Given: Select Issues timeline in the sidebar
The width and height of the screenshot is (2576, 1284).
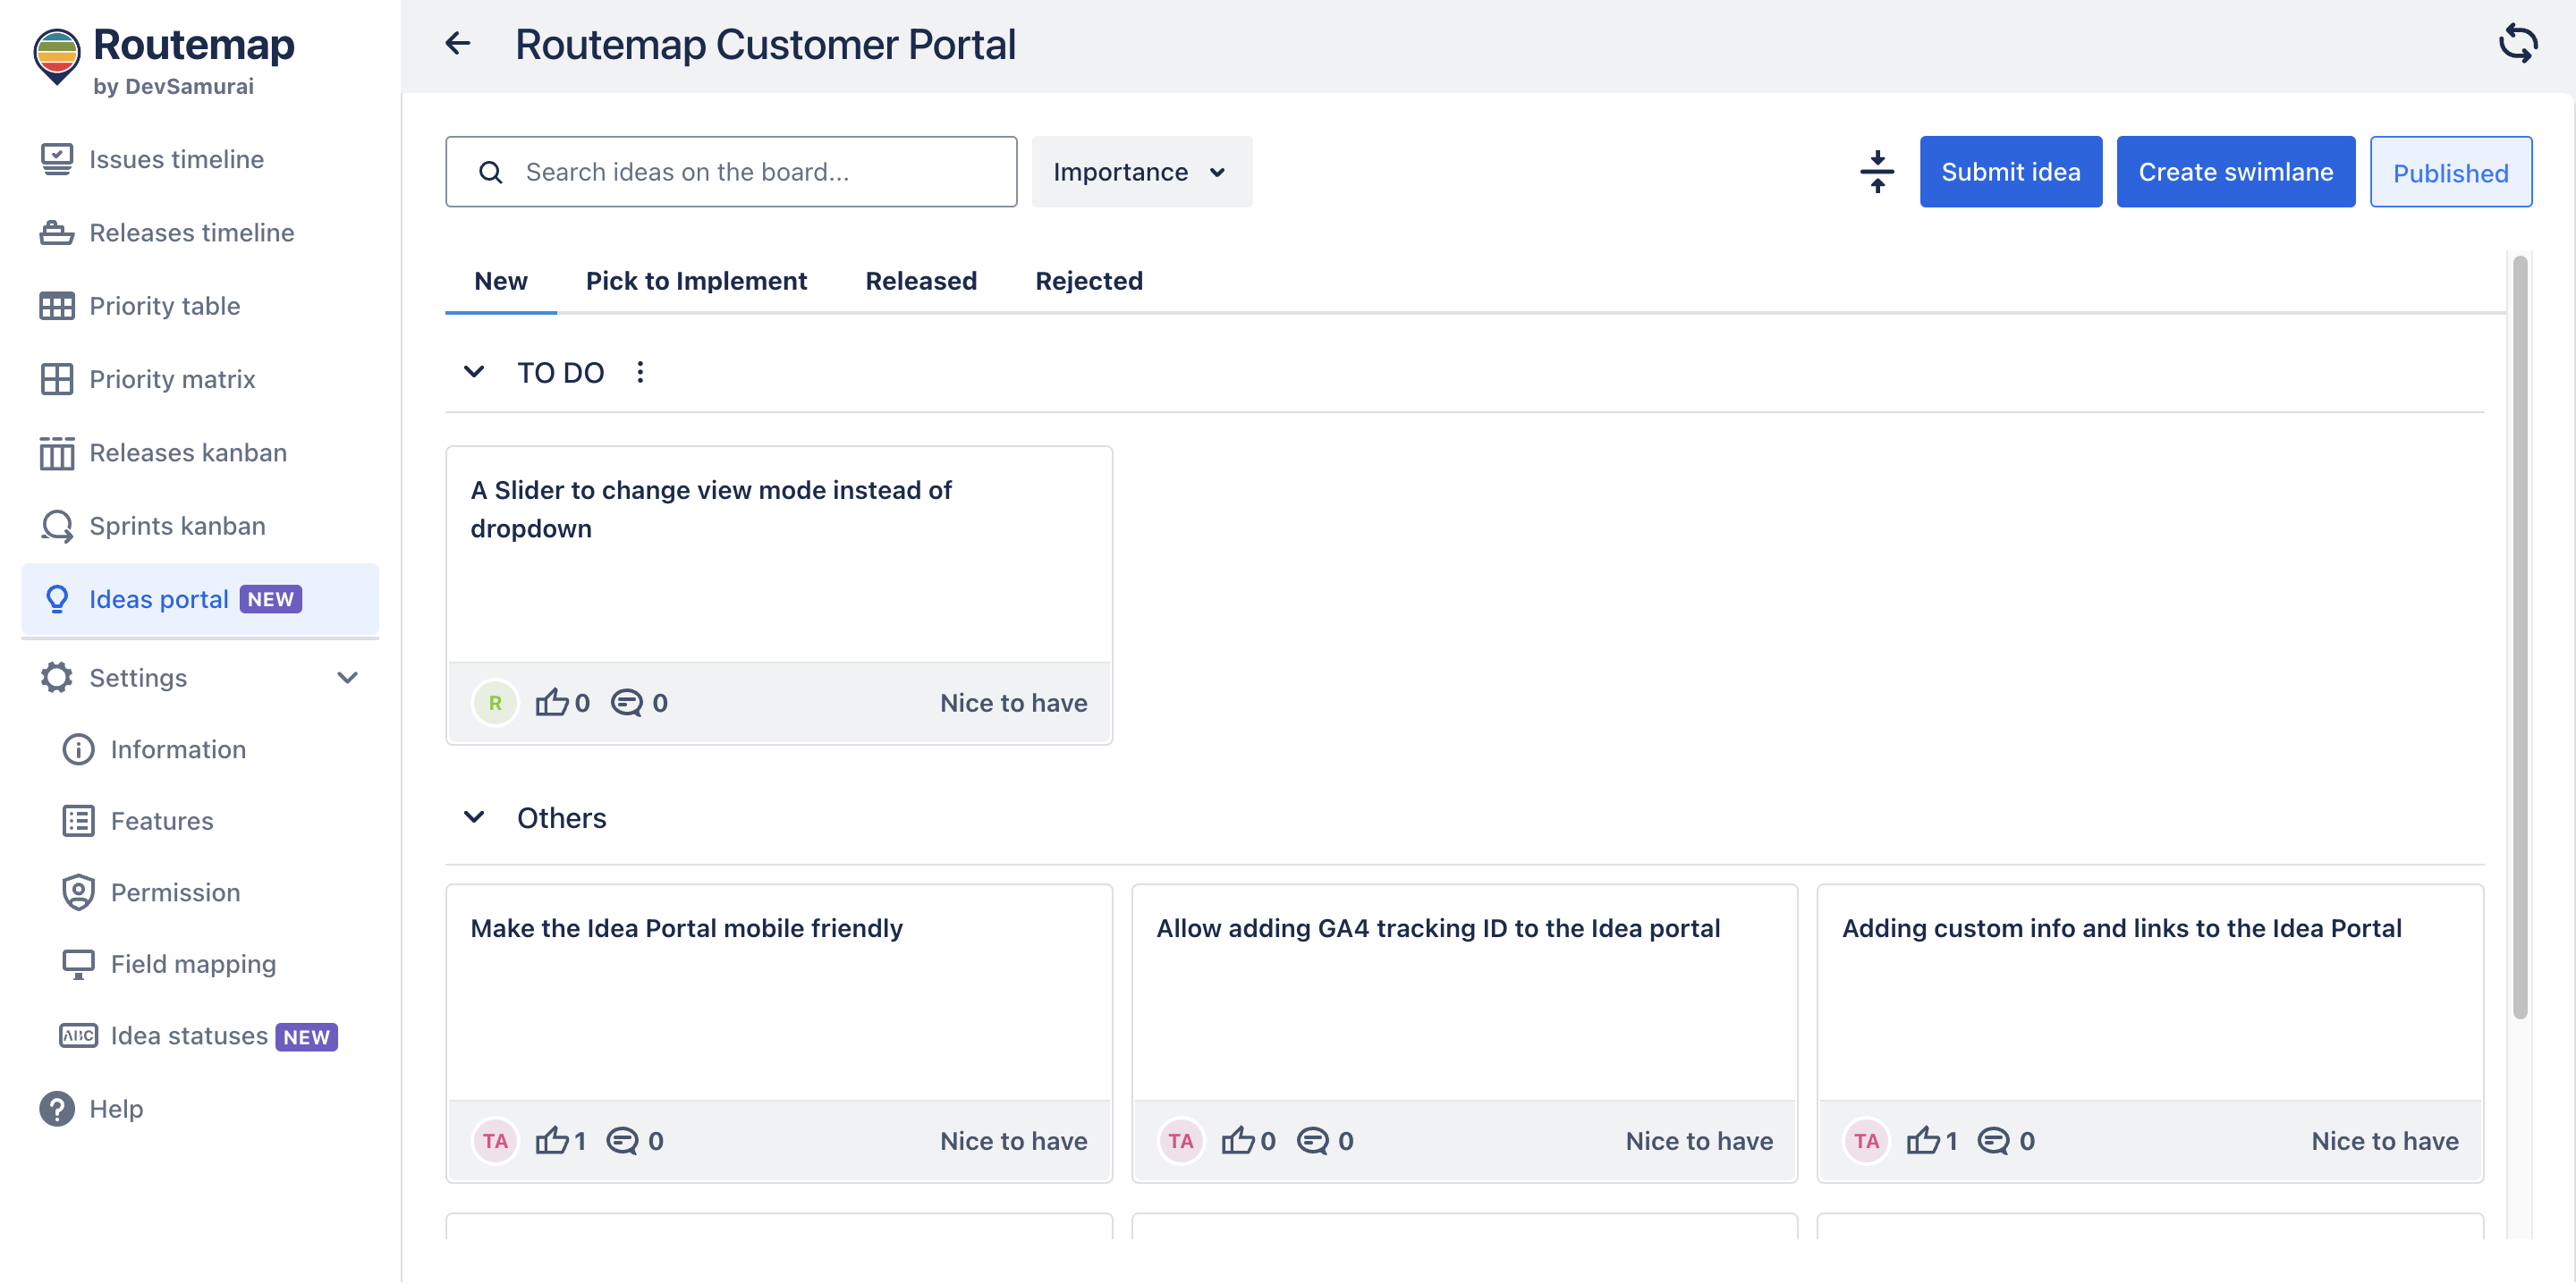Looking at the screenshot, I should pyautogui.click(x=176, y=159).
